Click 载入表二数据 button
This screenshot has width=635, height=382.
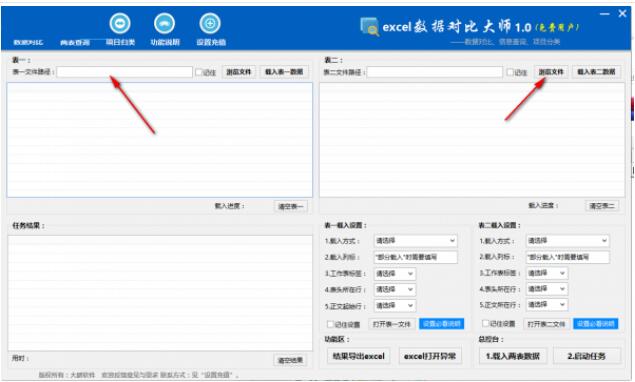(x=596, y=72)
